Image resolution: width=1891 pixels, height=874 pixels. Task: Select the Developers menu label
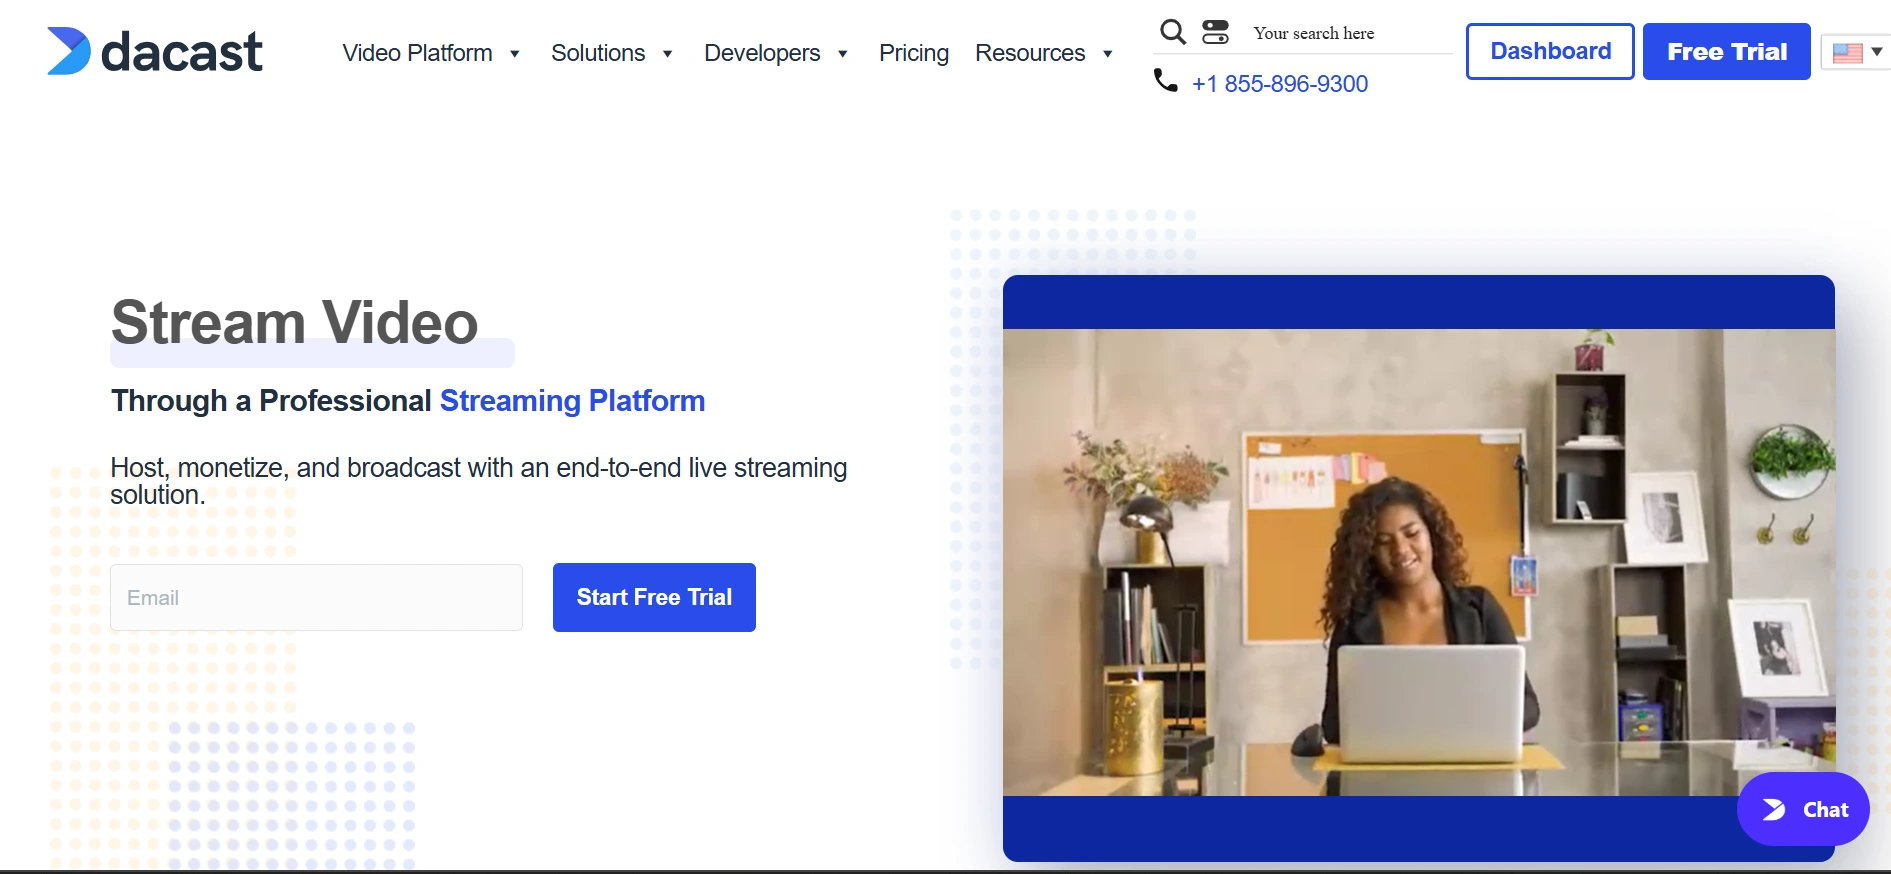(x=762, y=53)
